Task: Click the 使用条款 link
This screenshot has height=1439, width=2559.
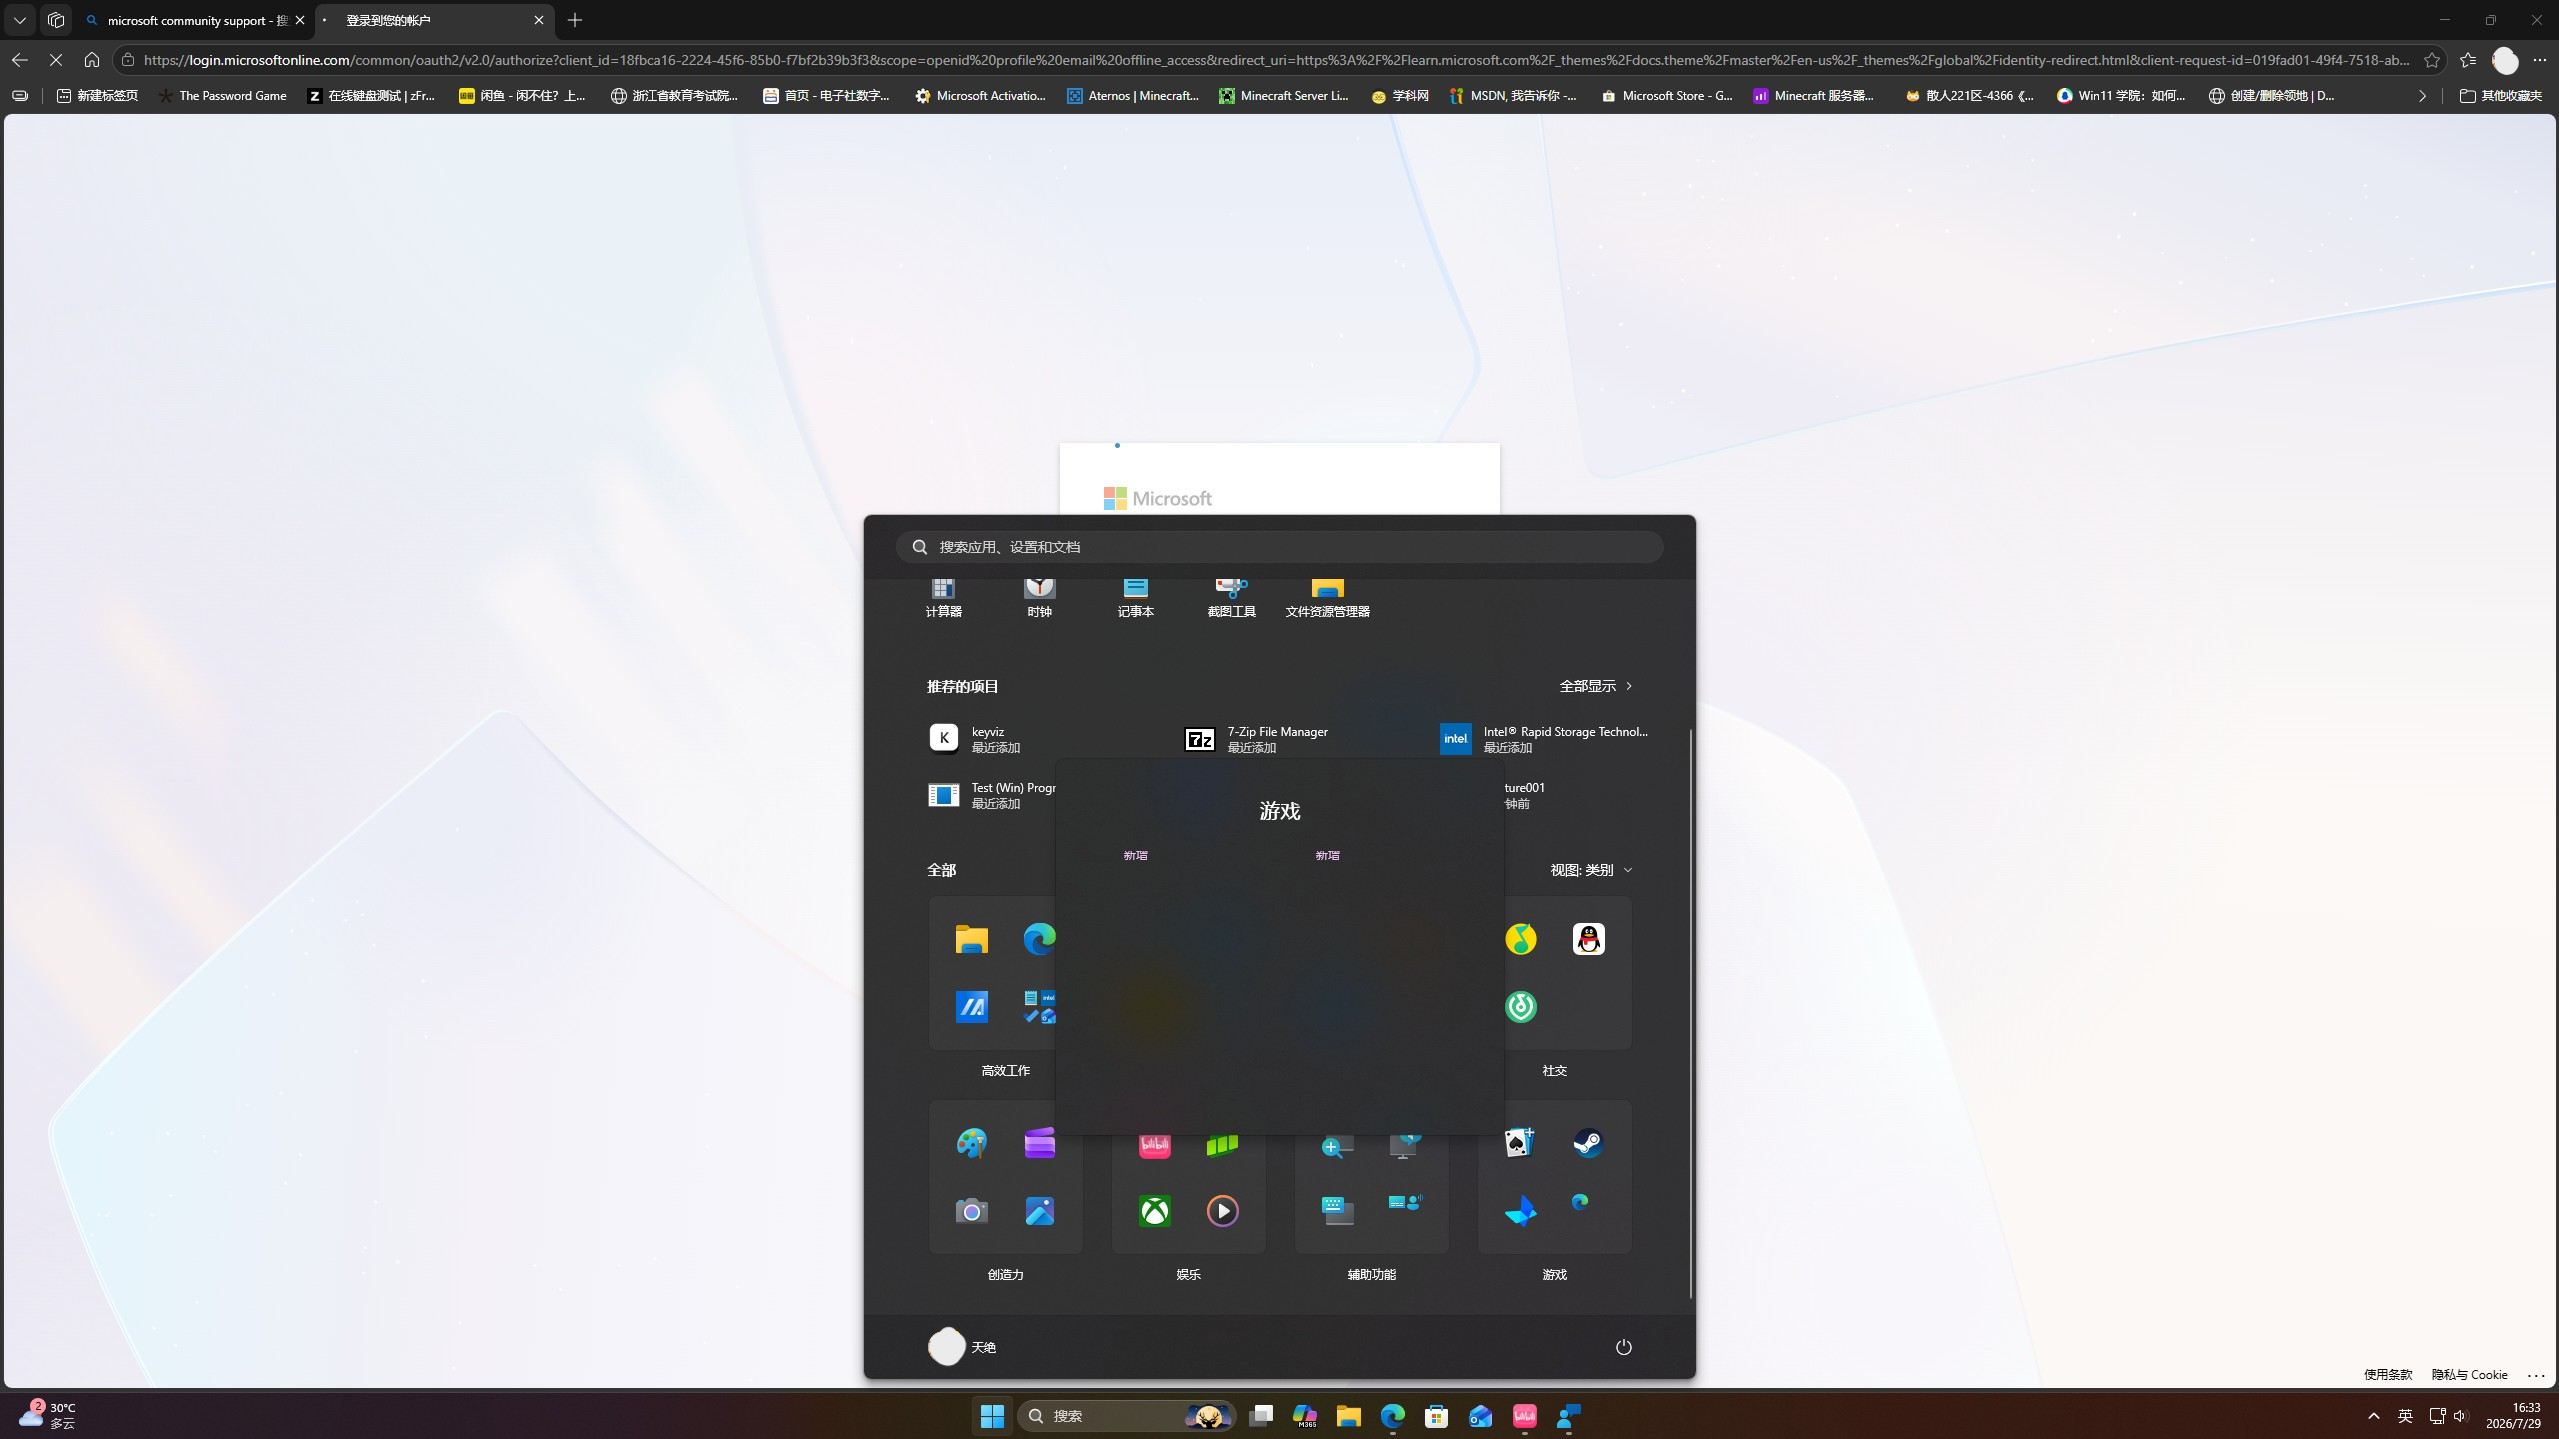Action: click(x=2387, y=1375)
